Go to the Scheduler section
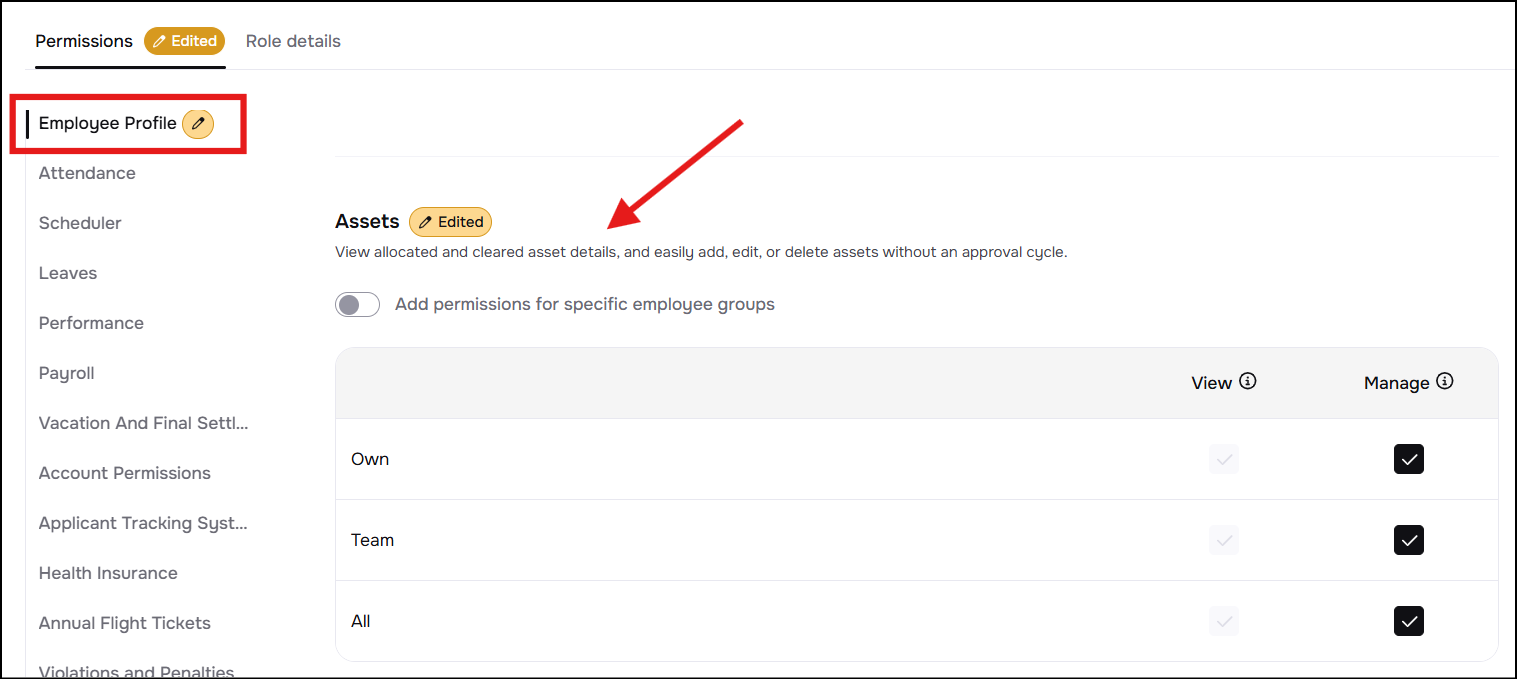 [x=80, y=223]
